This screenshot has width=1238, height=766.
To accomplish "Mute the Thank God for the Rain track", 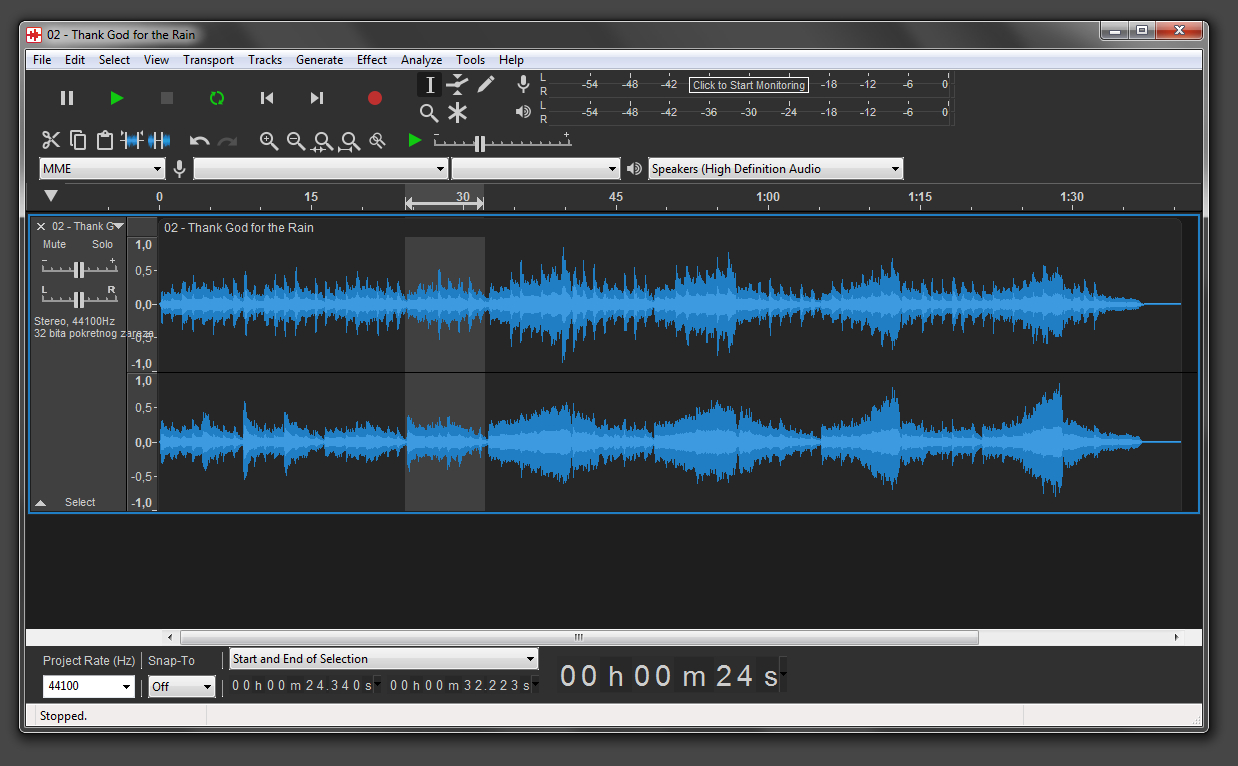I will tap(55, 244).
